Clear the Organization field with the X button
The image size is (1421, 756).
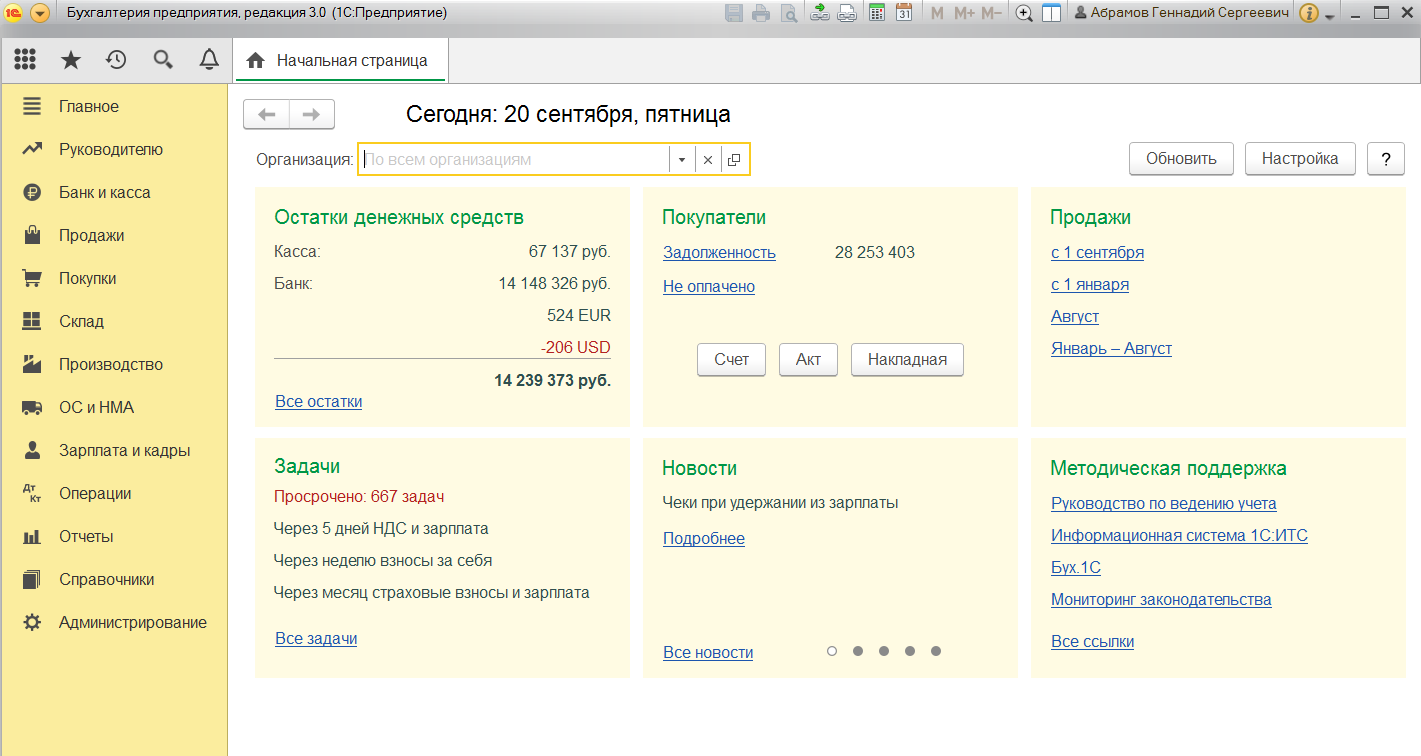point(708,160)
